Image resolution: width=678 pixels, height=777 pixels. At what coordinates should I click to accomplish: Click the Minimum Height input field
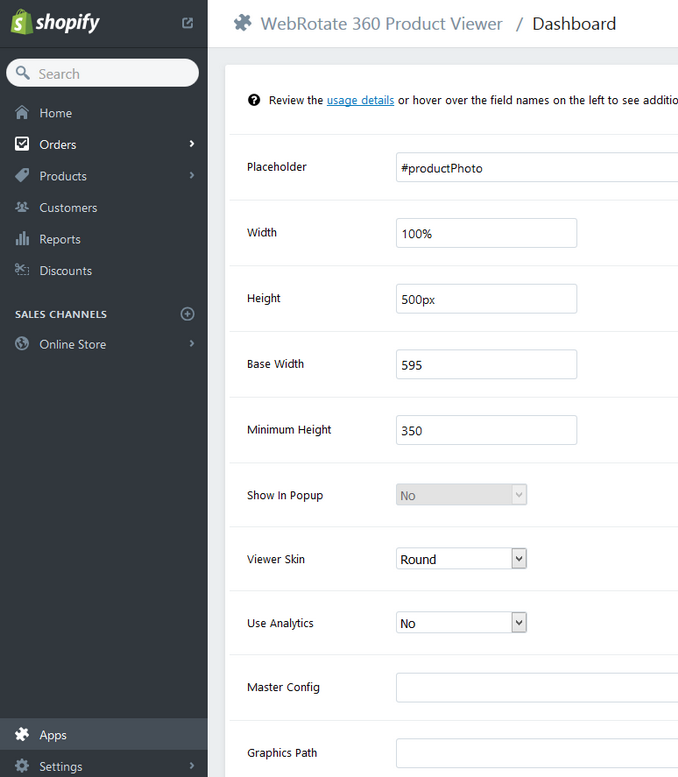tap(486, 430)
